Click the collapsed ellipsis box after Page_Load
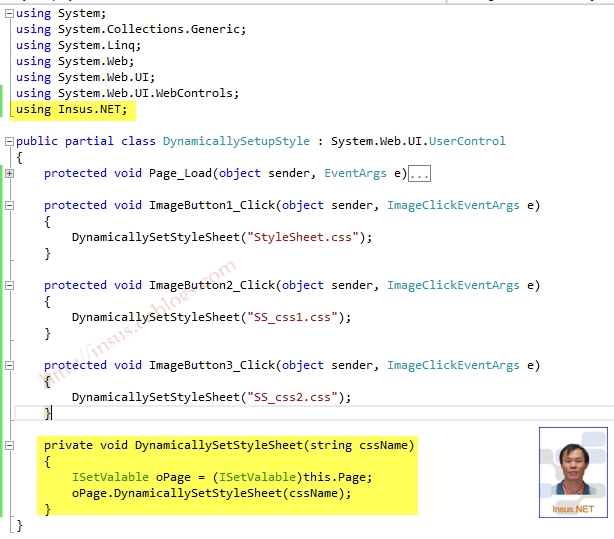Screen dimensions: 614x539 (419, 174)
